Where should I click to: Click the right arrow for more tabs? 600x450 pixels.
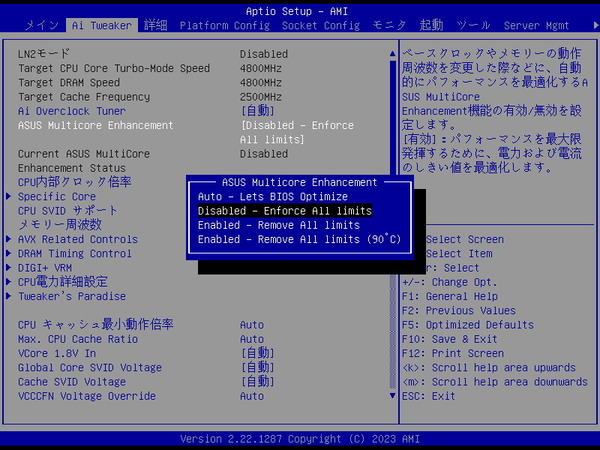[595, 26]
